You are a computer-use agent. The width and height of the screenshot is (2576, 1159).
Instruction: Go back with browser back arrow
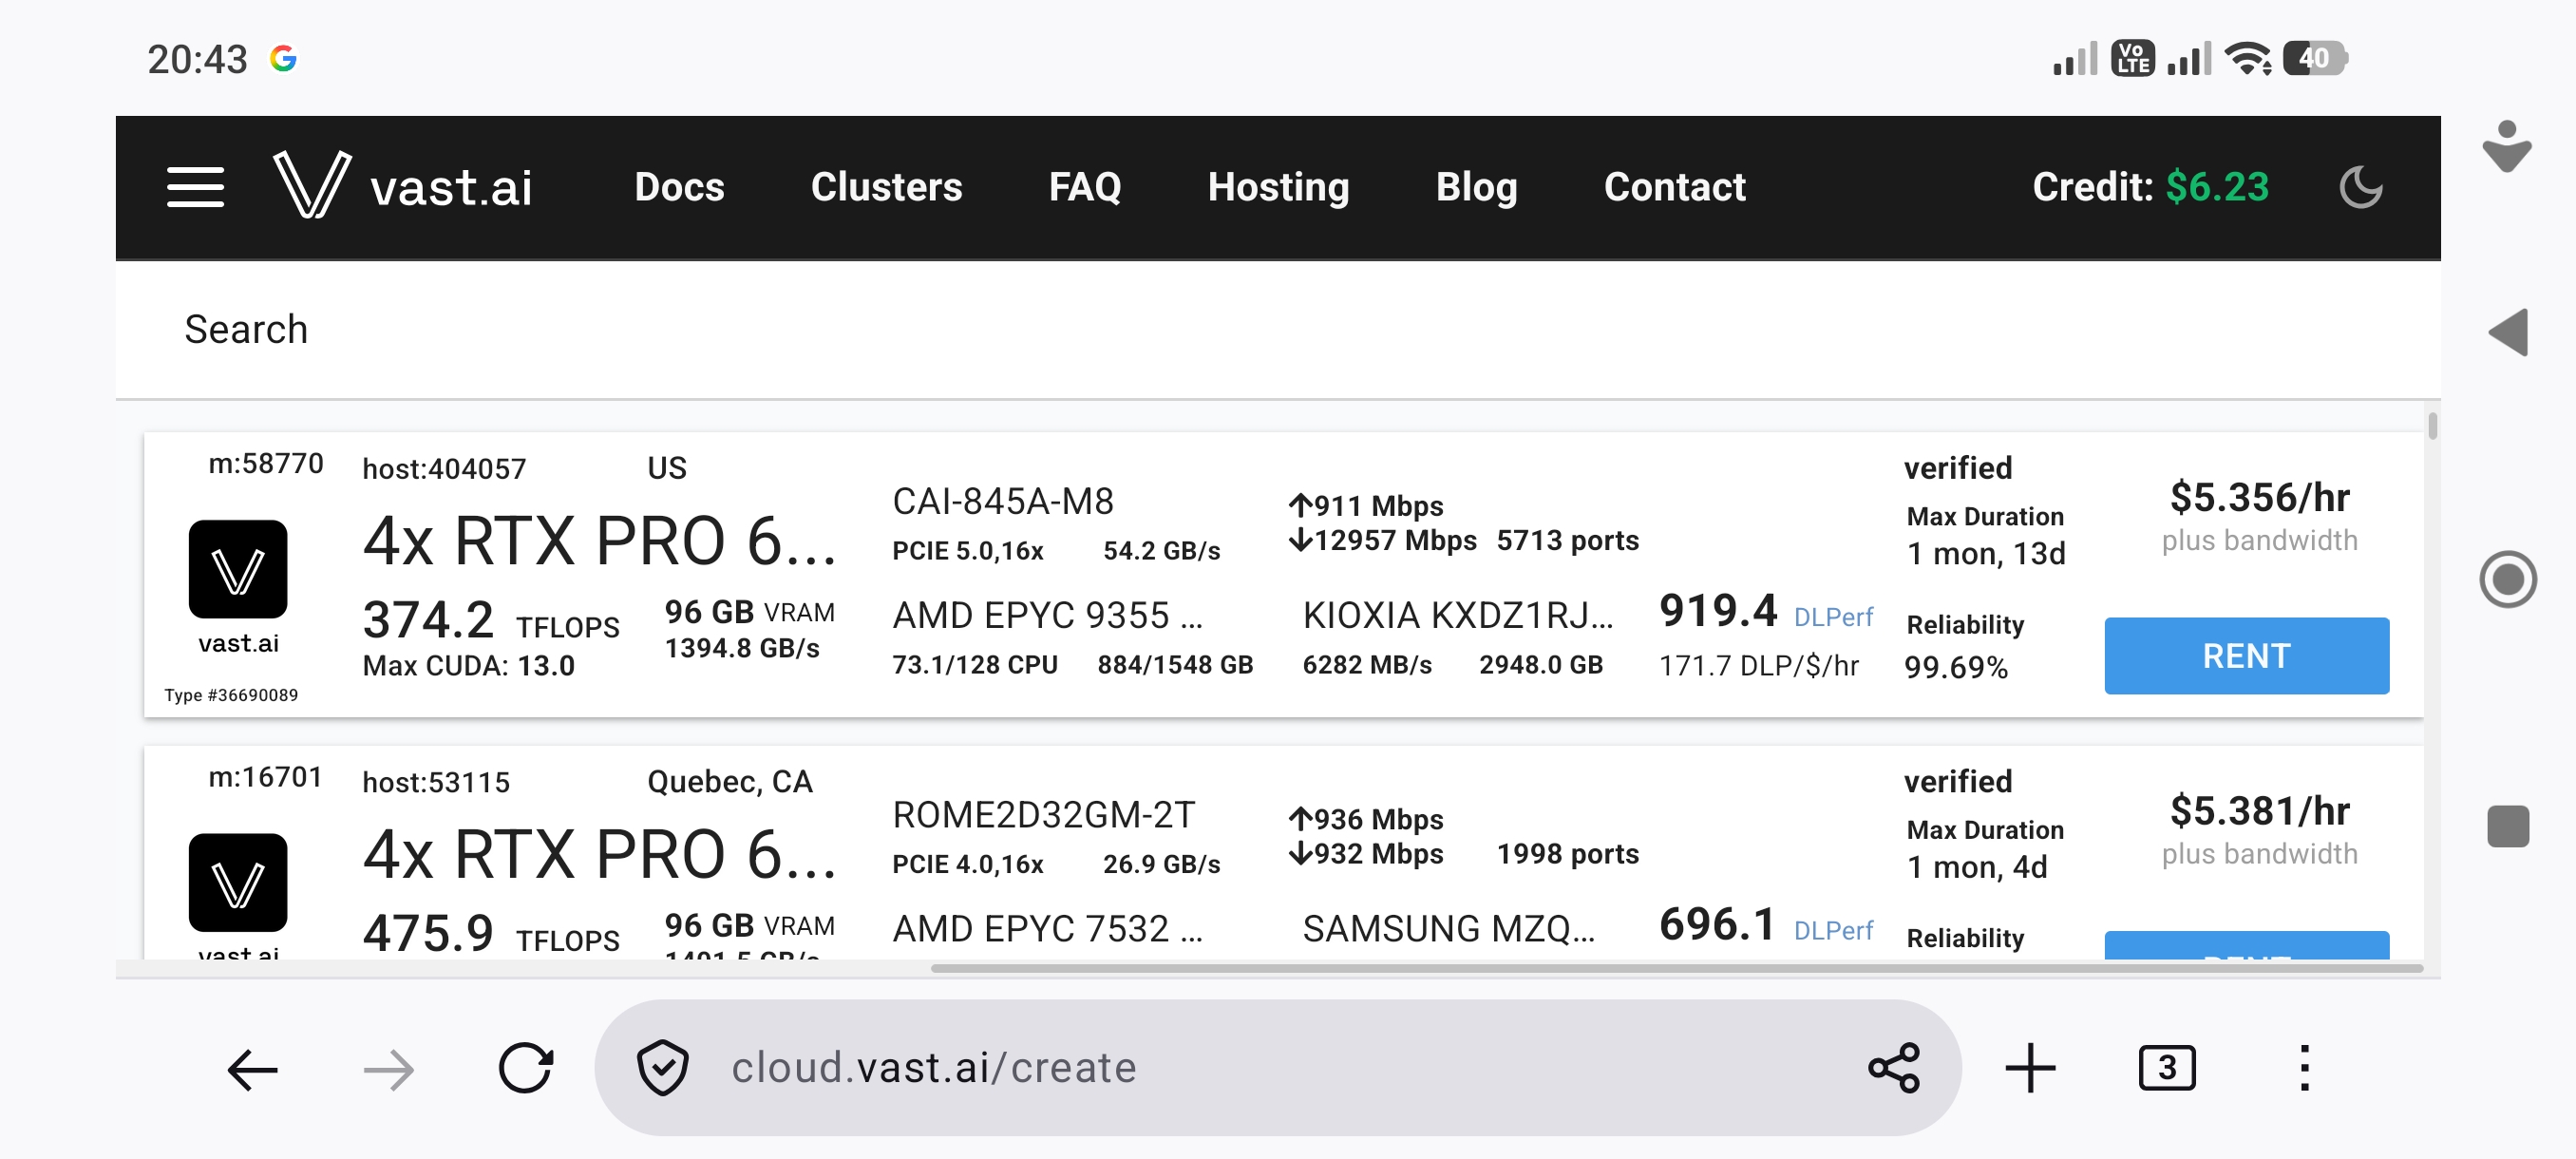click(x=252, y=1069)
